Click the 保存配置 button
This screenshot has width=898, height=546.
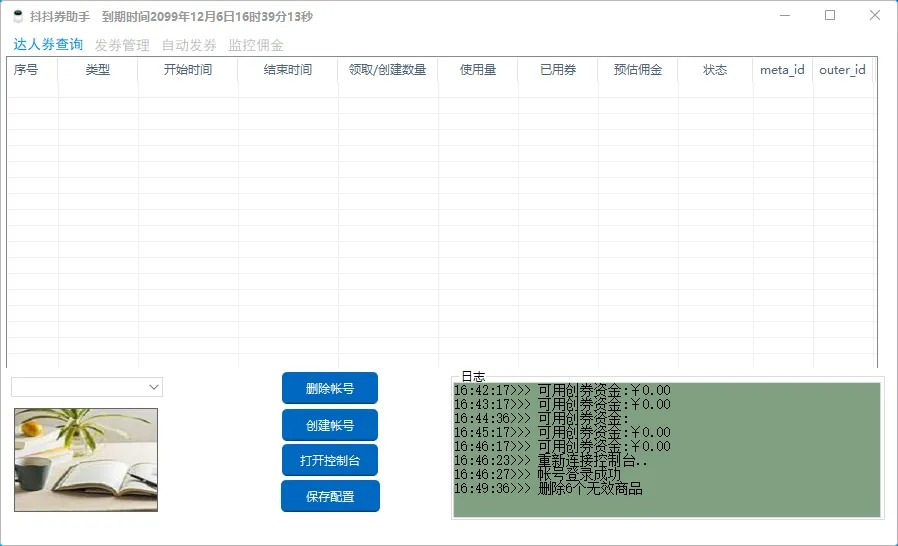(x=330, y=496)
